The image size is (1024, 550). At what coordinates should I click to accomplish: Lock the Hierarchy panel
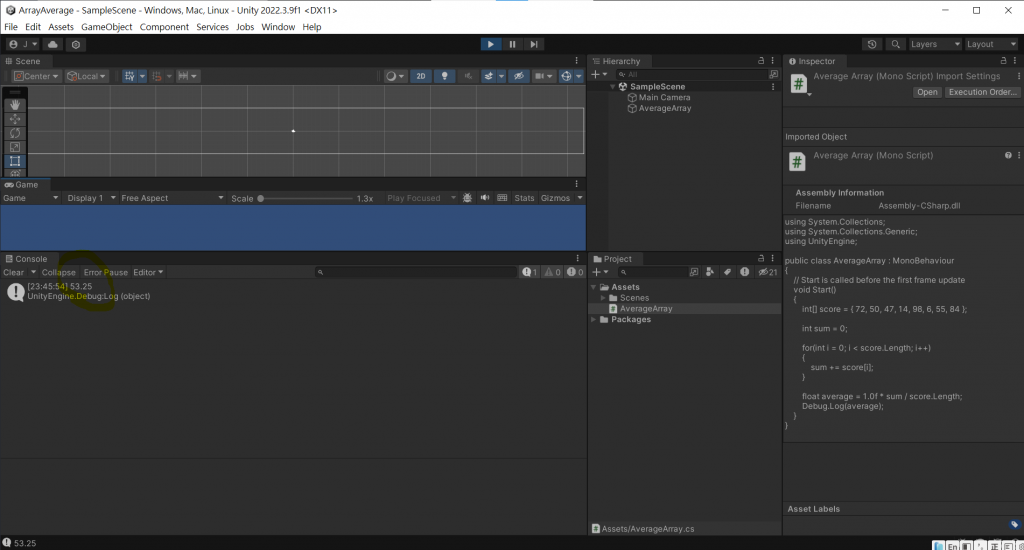761,61
